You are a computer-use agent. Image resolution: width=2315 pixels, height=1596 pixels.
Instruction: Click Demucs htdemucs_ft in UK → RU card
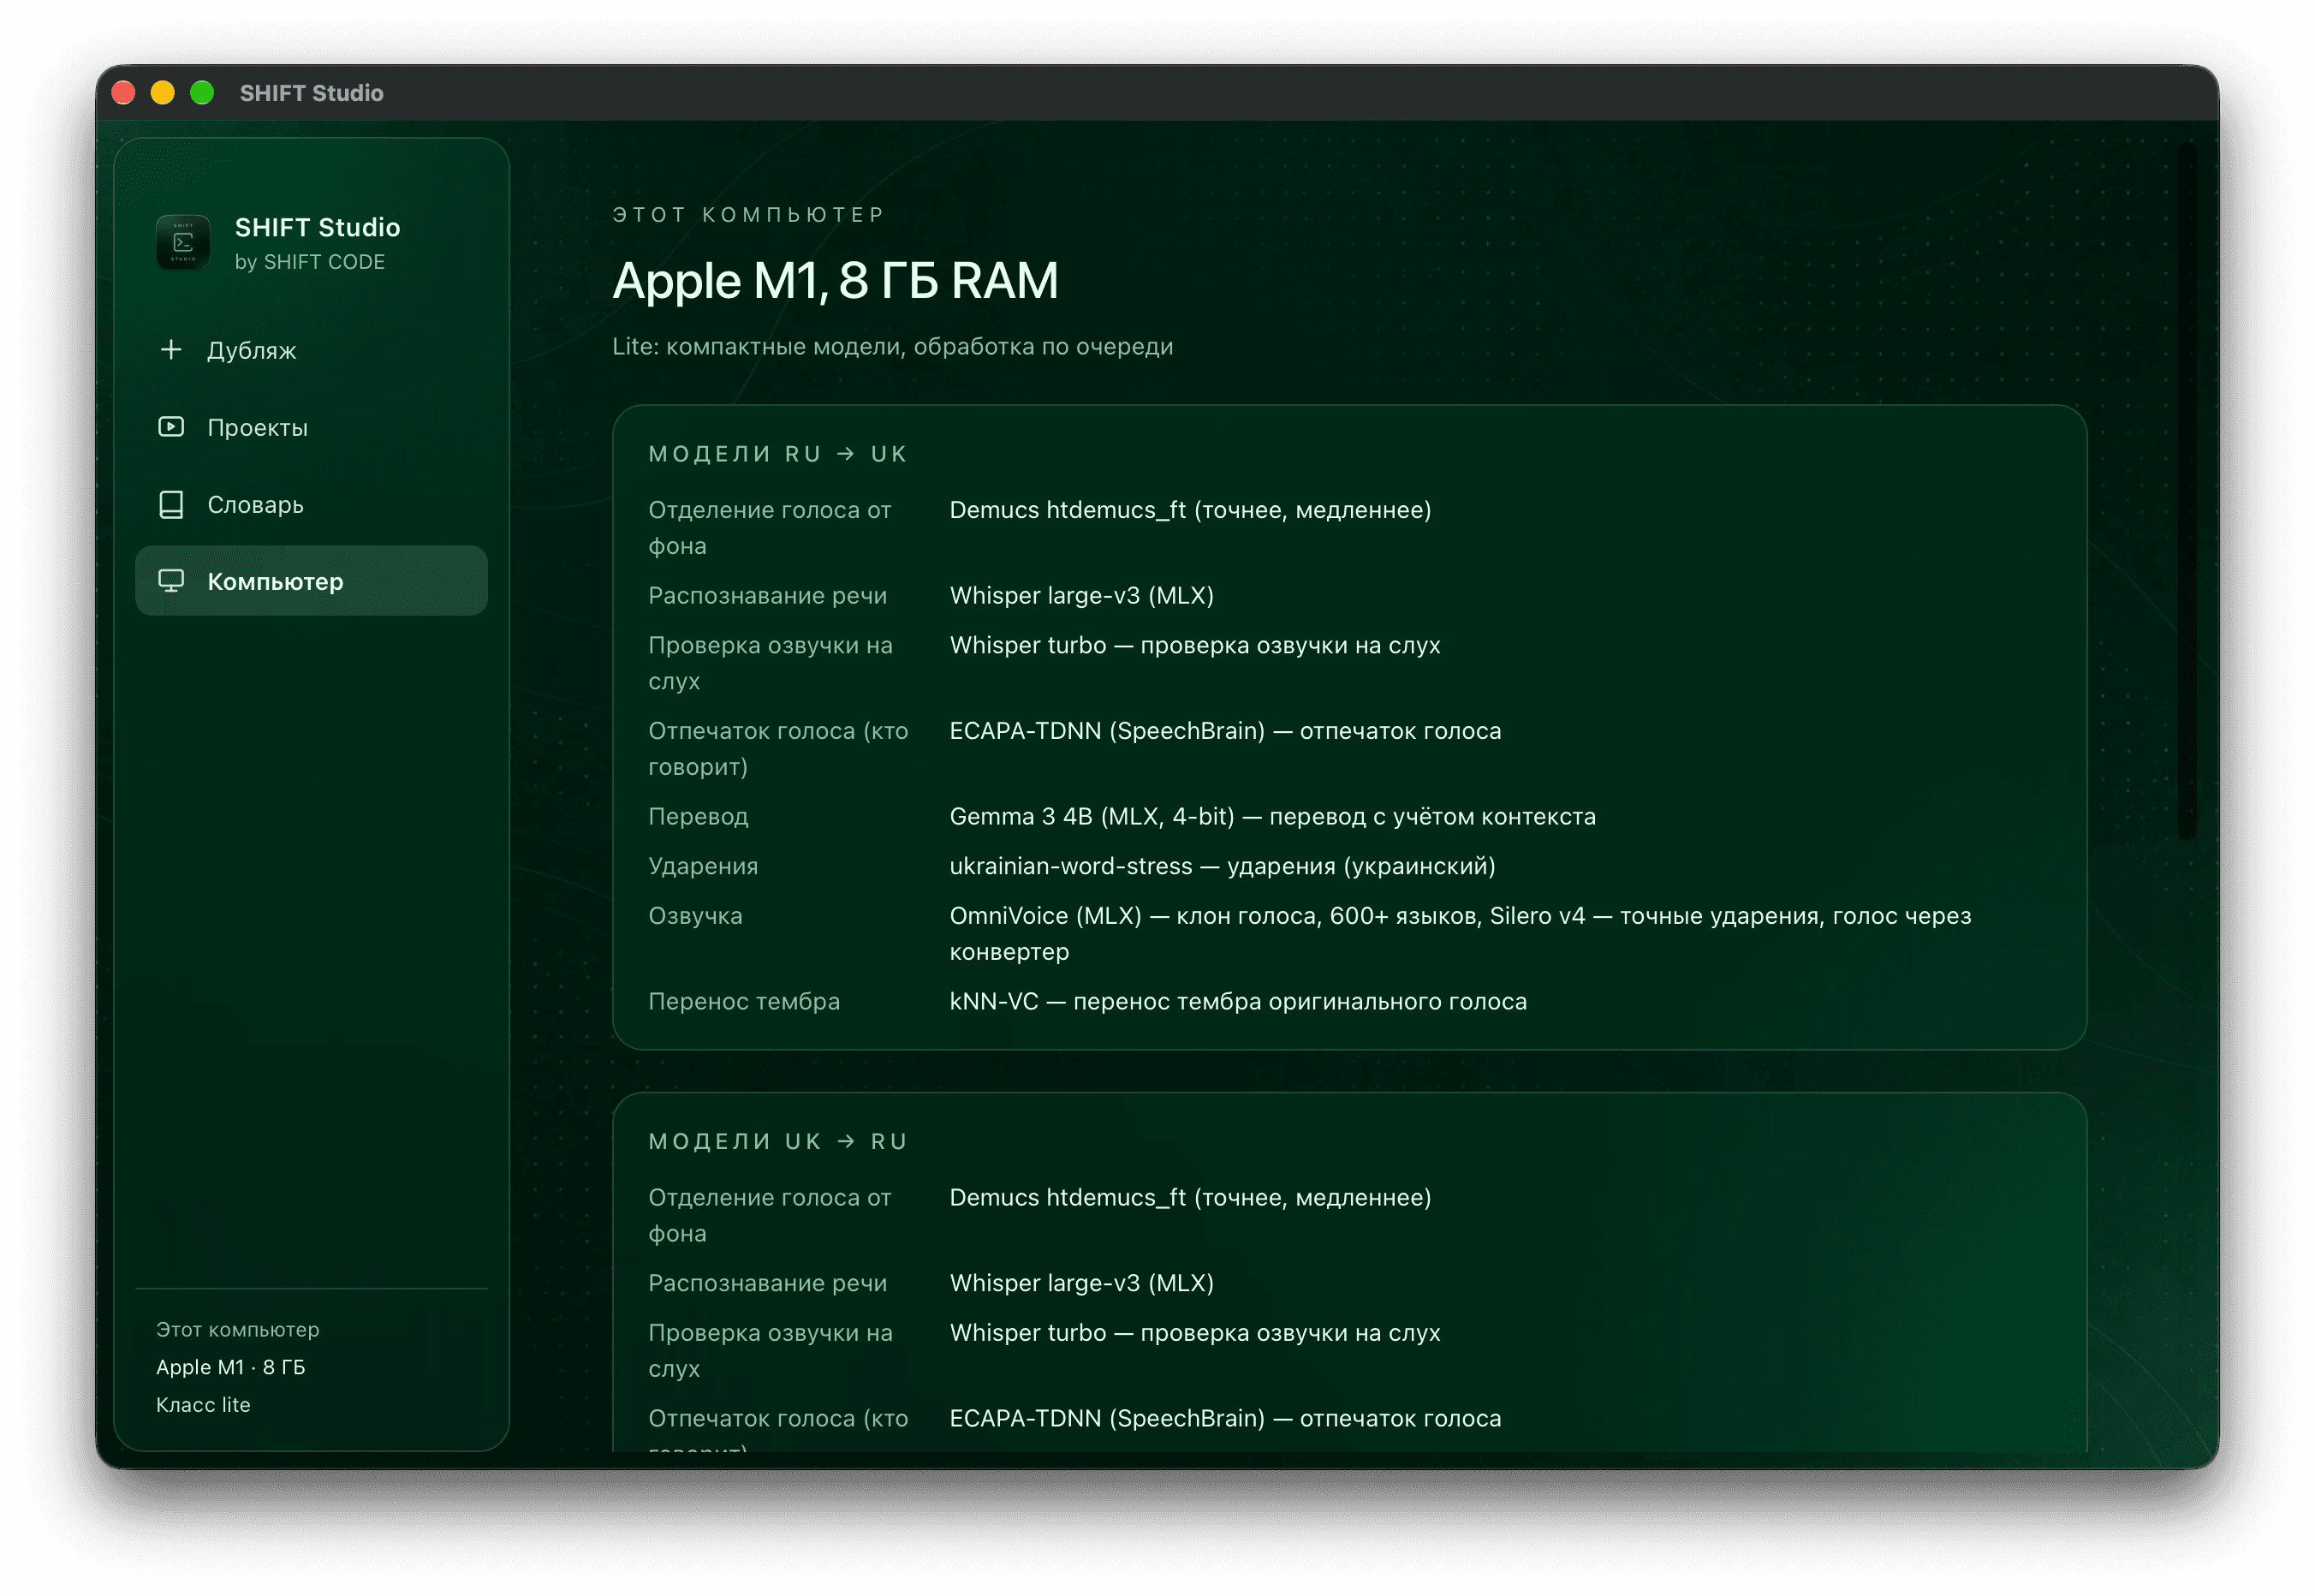click(x=1191, y=1198)
